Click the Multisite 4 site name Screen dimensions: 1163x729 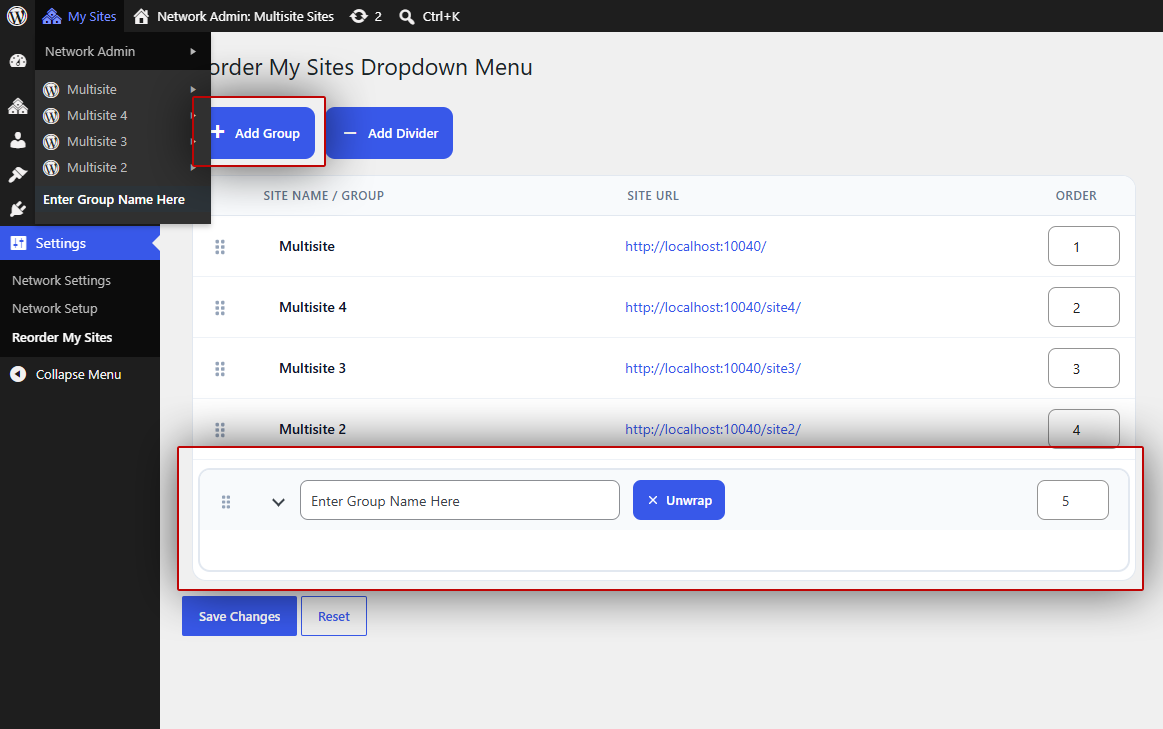coord(313,307)
